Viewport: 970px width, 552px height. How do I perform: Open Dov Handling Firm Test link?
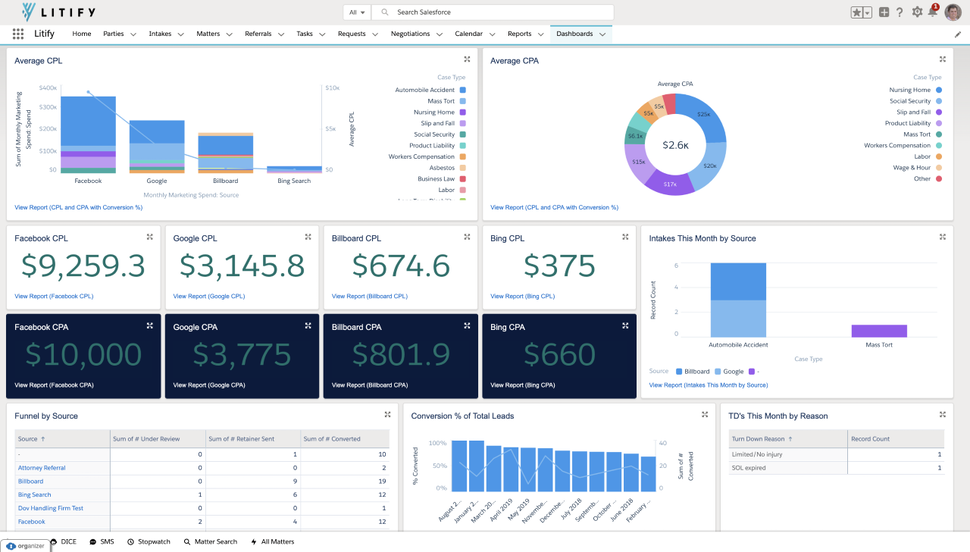(x=50, y=508)
